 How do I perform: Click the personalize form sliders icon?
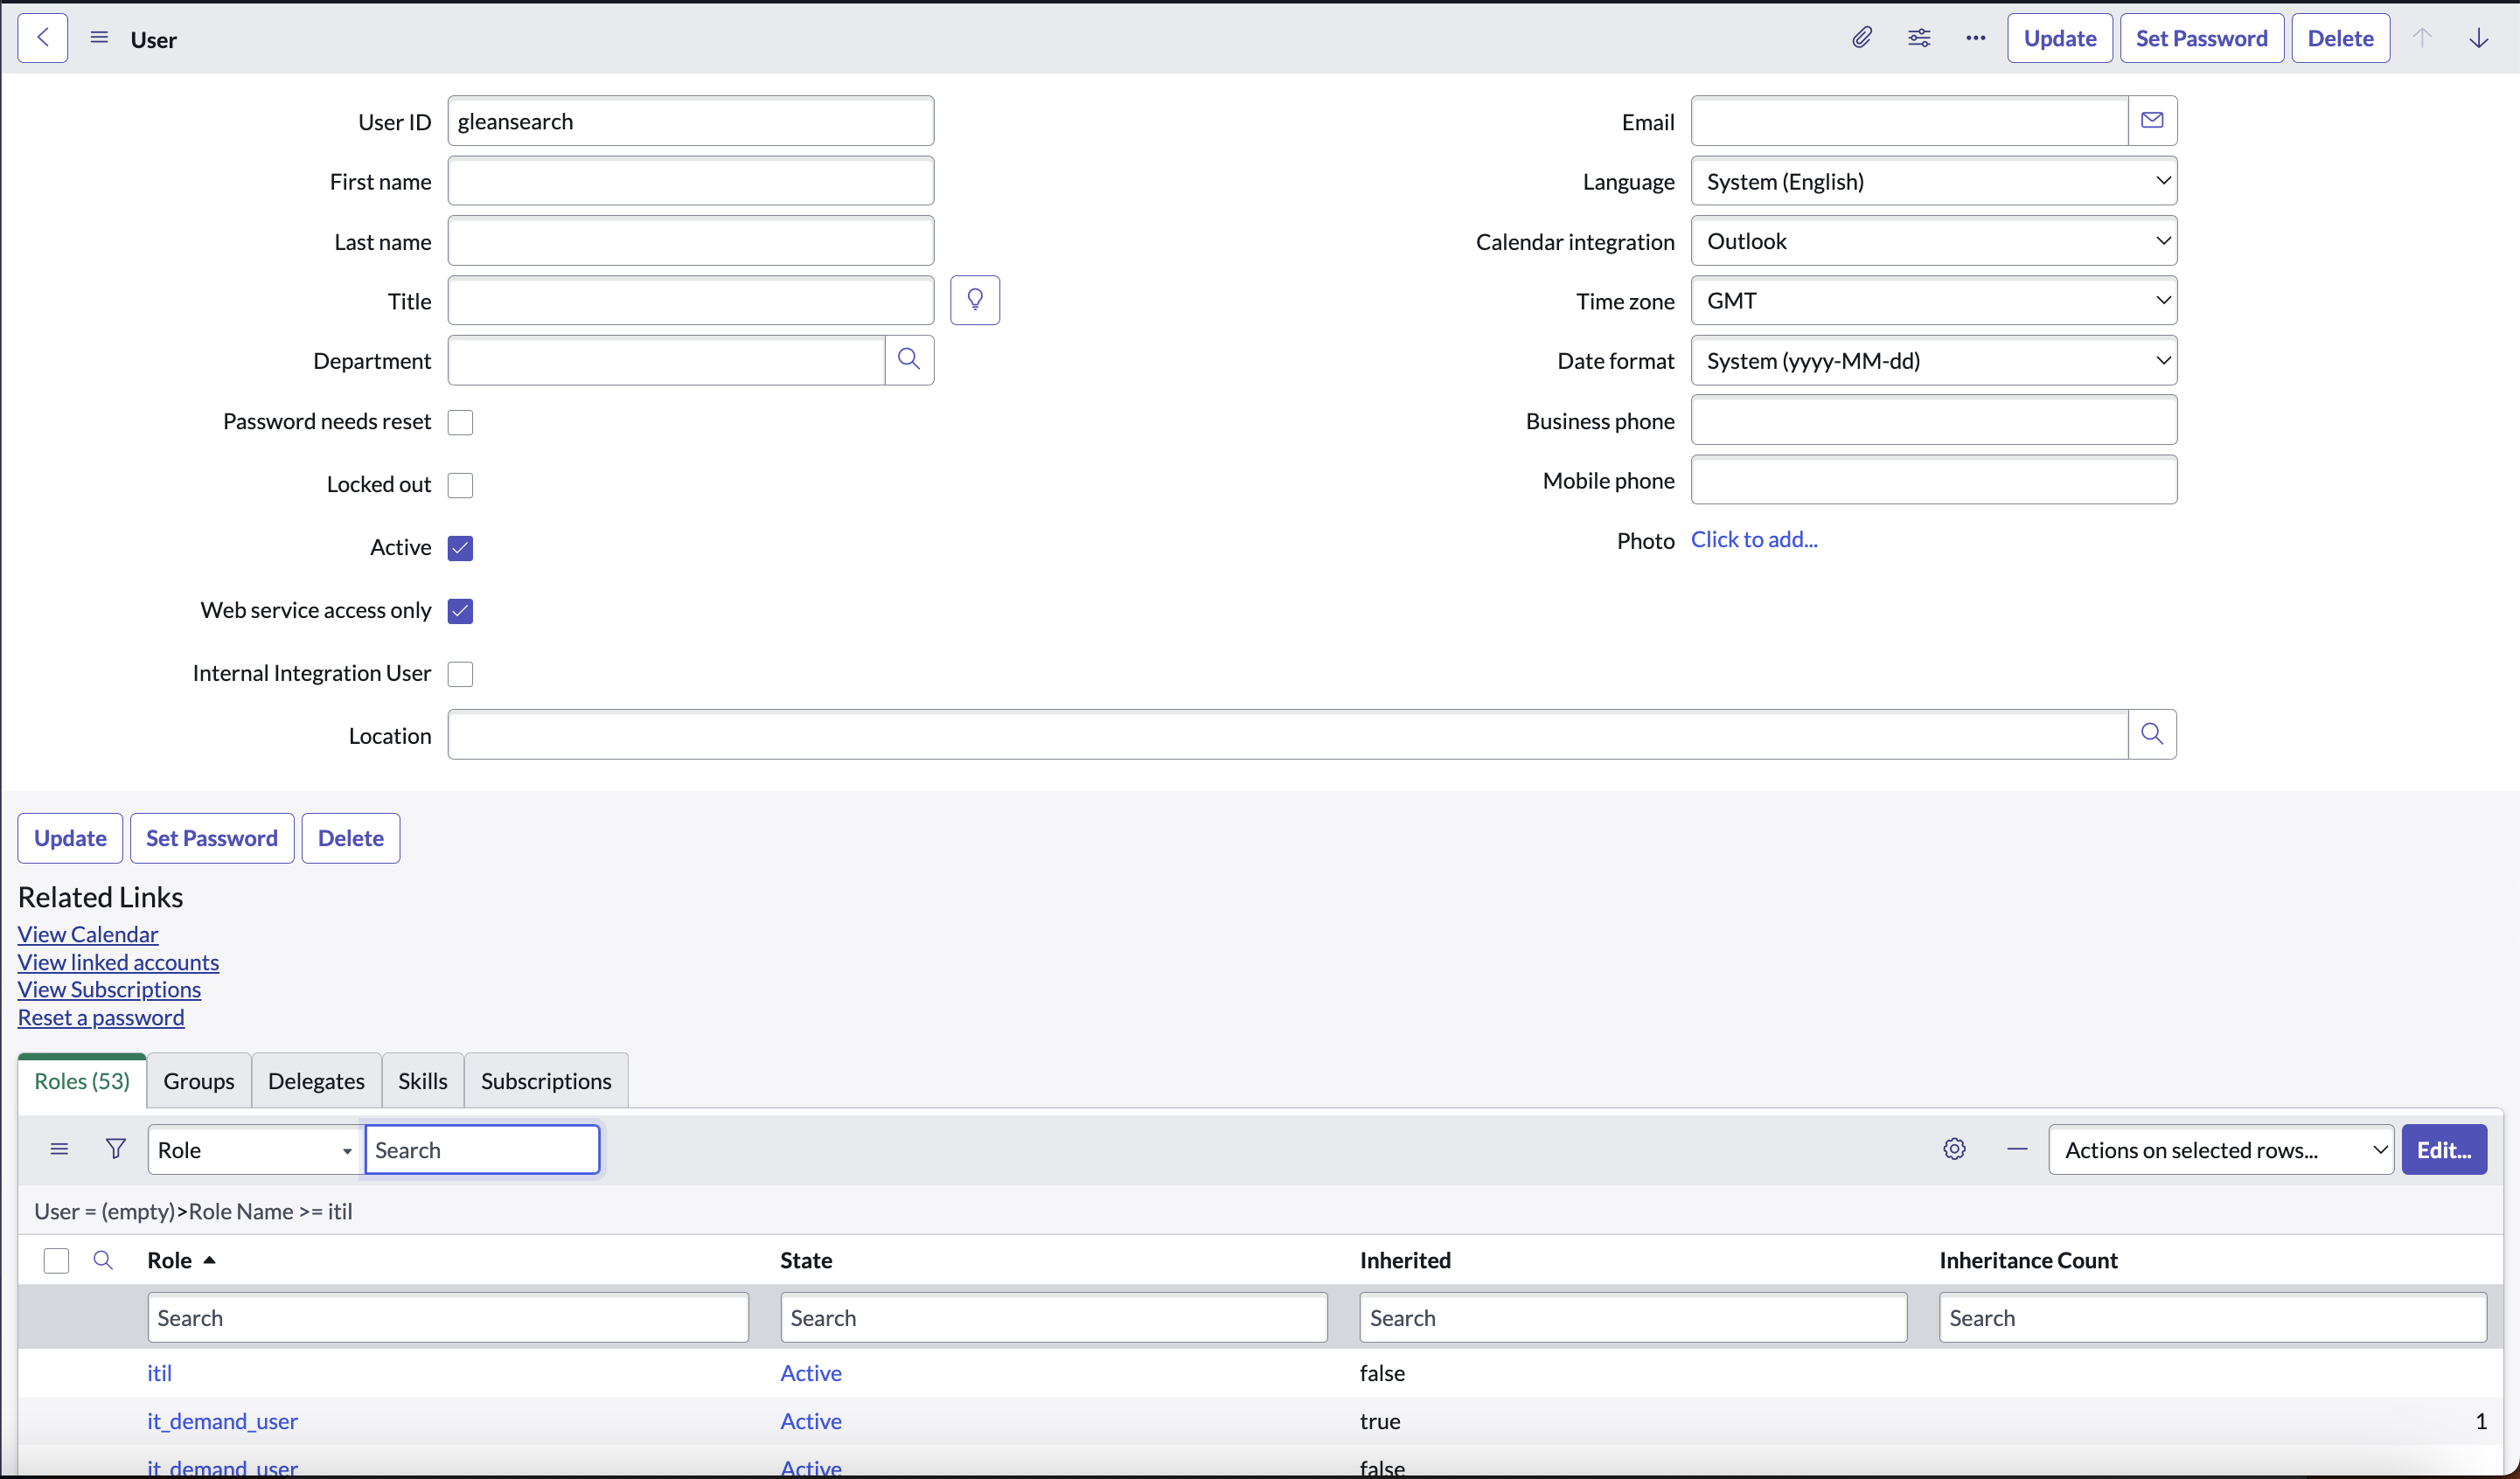pyautogui.click(x=1918, y=38)
